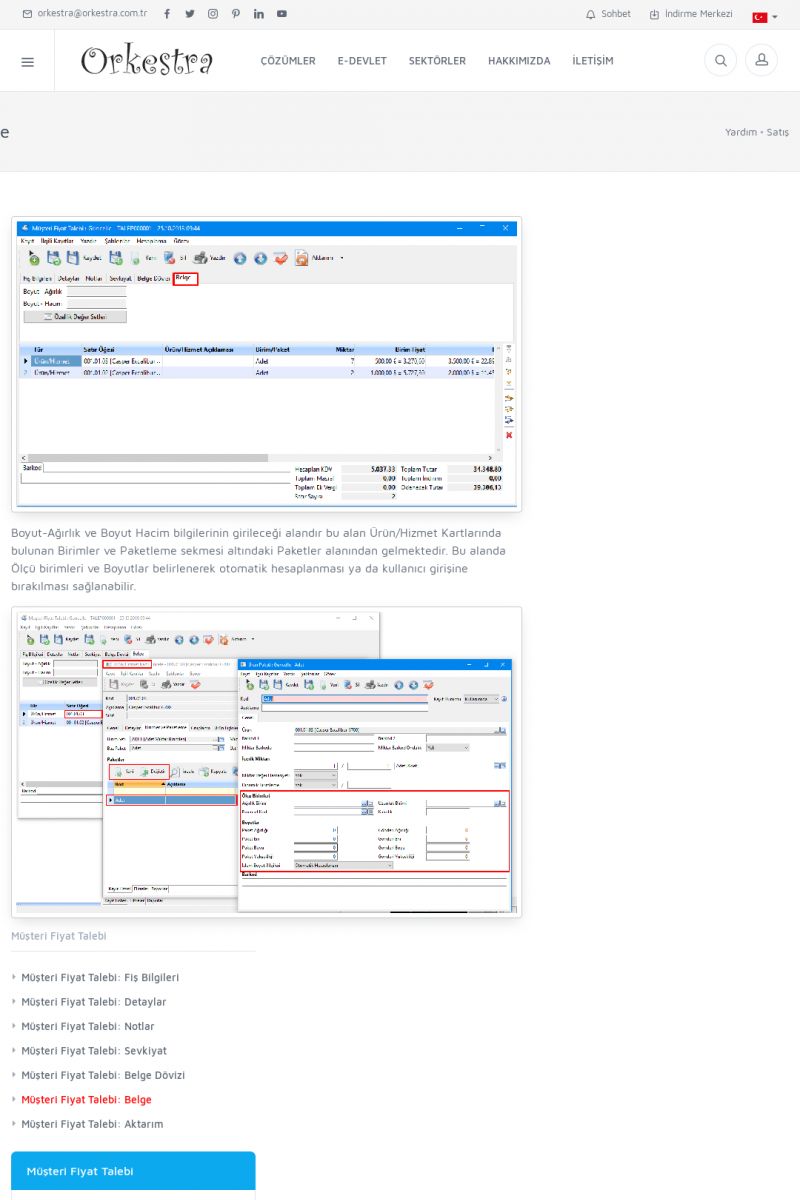Open İndirme Merkezi link

click(x=691, y=14)
